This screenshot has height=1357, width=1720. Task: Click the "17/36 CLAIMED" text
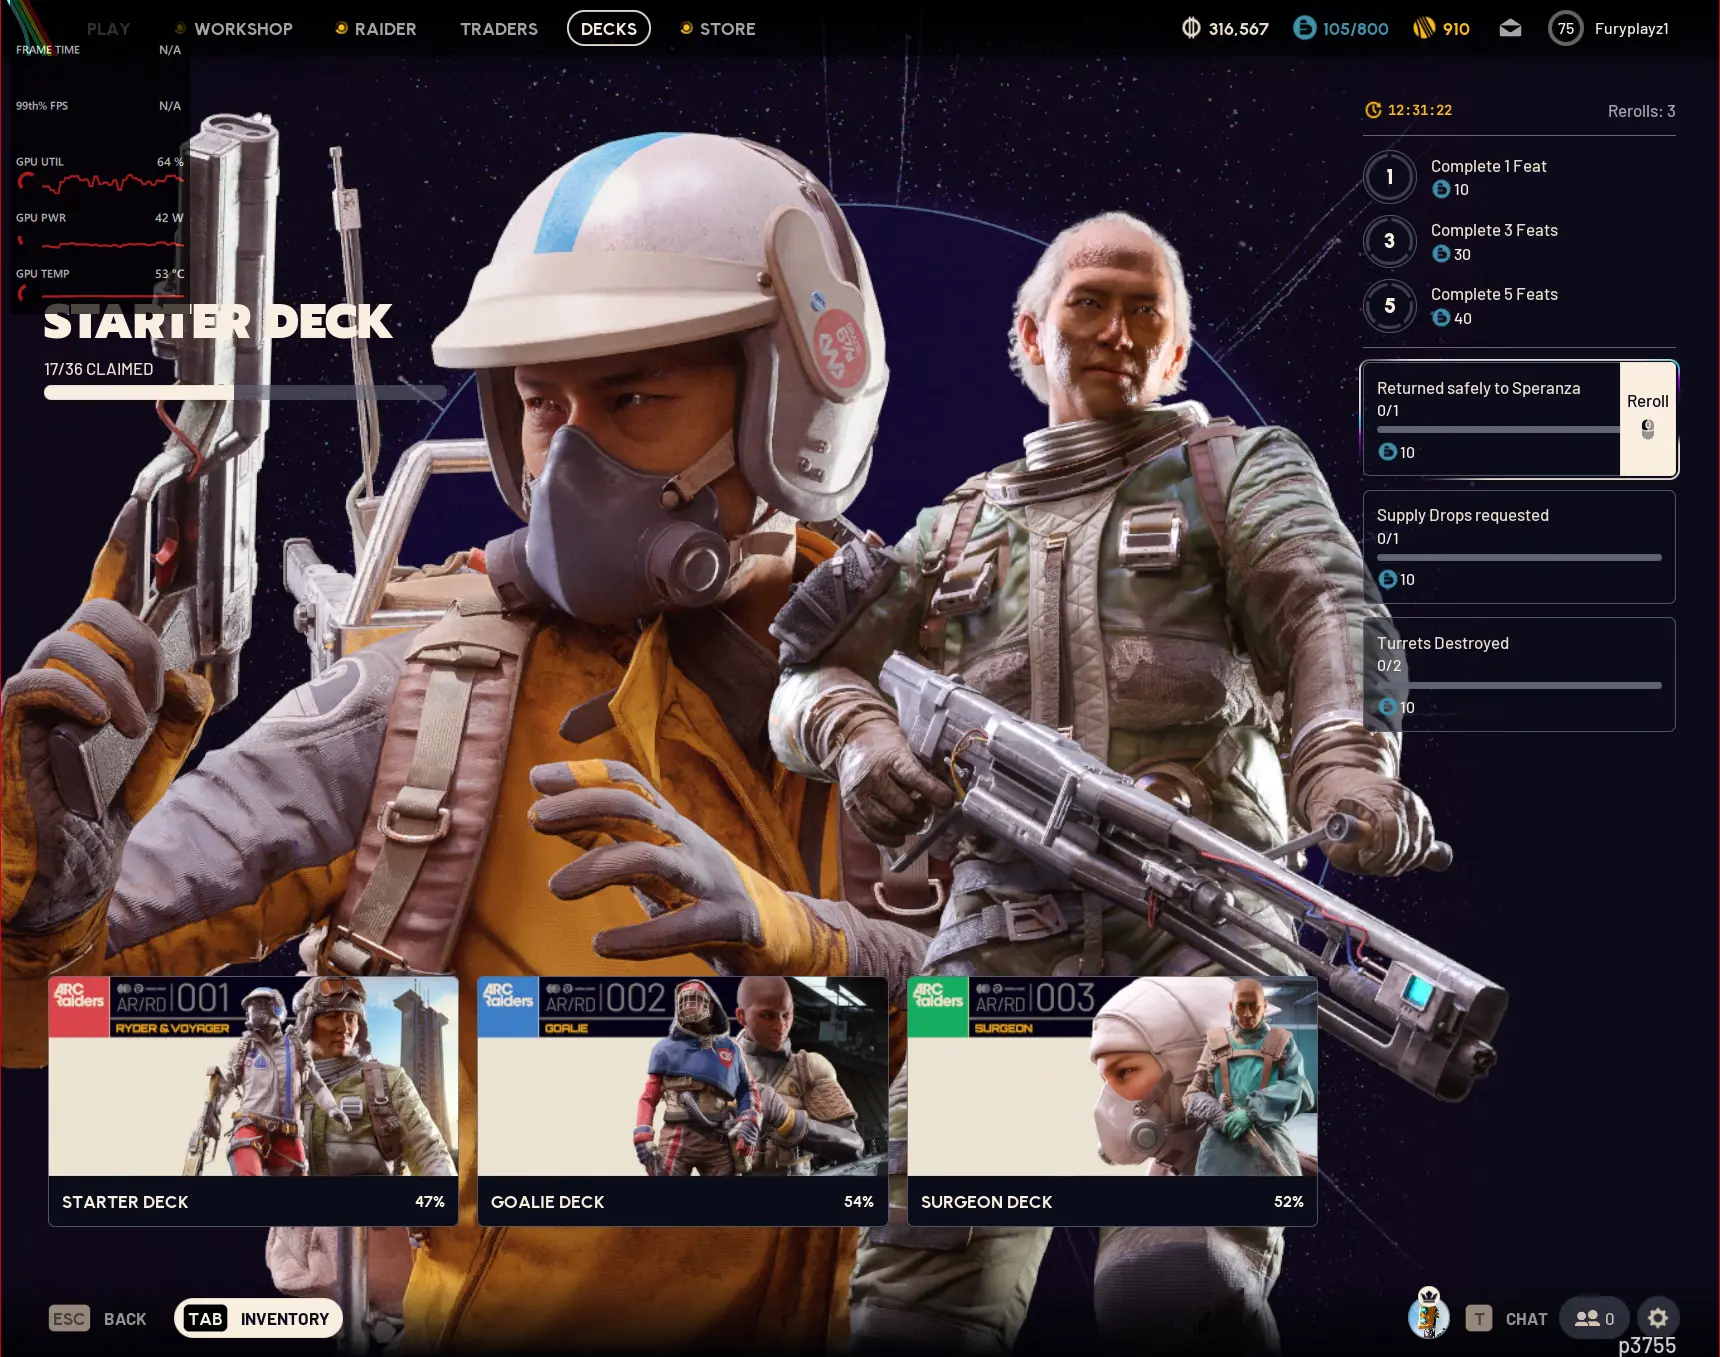pos(99,369)
